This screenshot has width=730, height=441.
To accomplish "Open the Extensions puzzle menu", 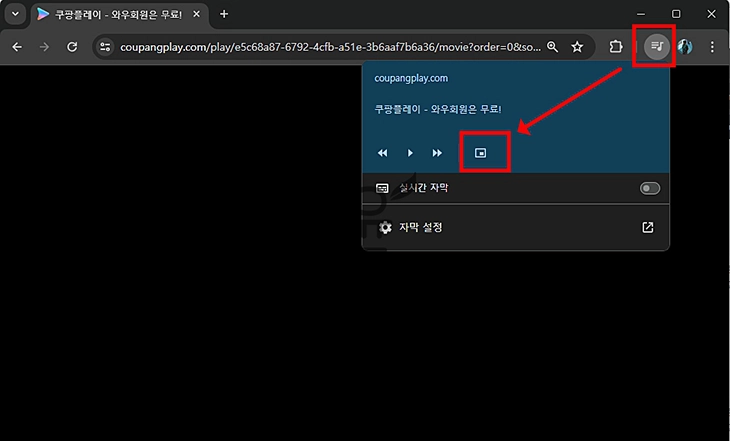I will (x=615, y=47).
